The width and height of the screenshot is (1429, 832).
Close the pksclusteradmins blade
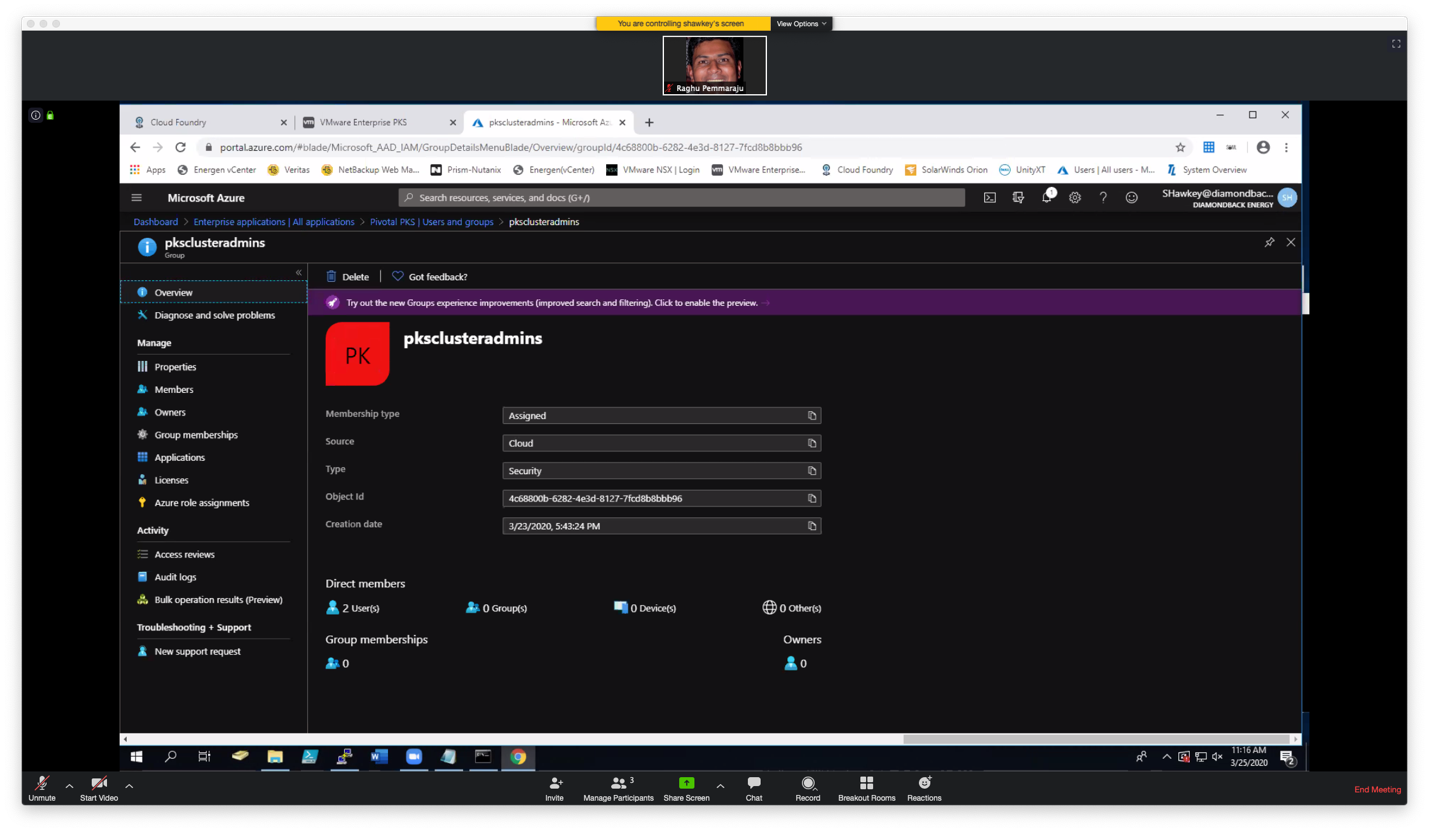point(1290,242)
